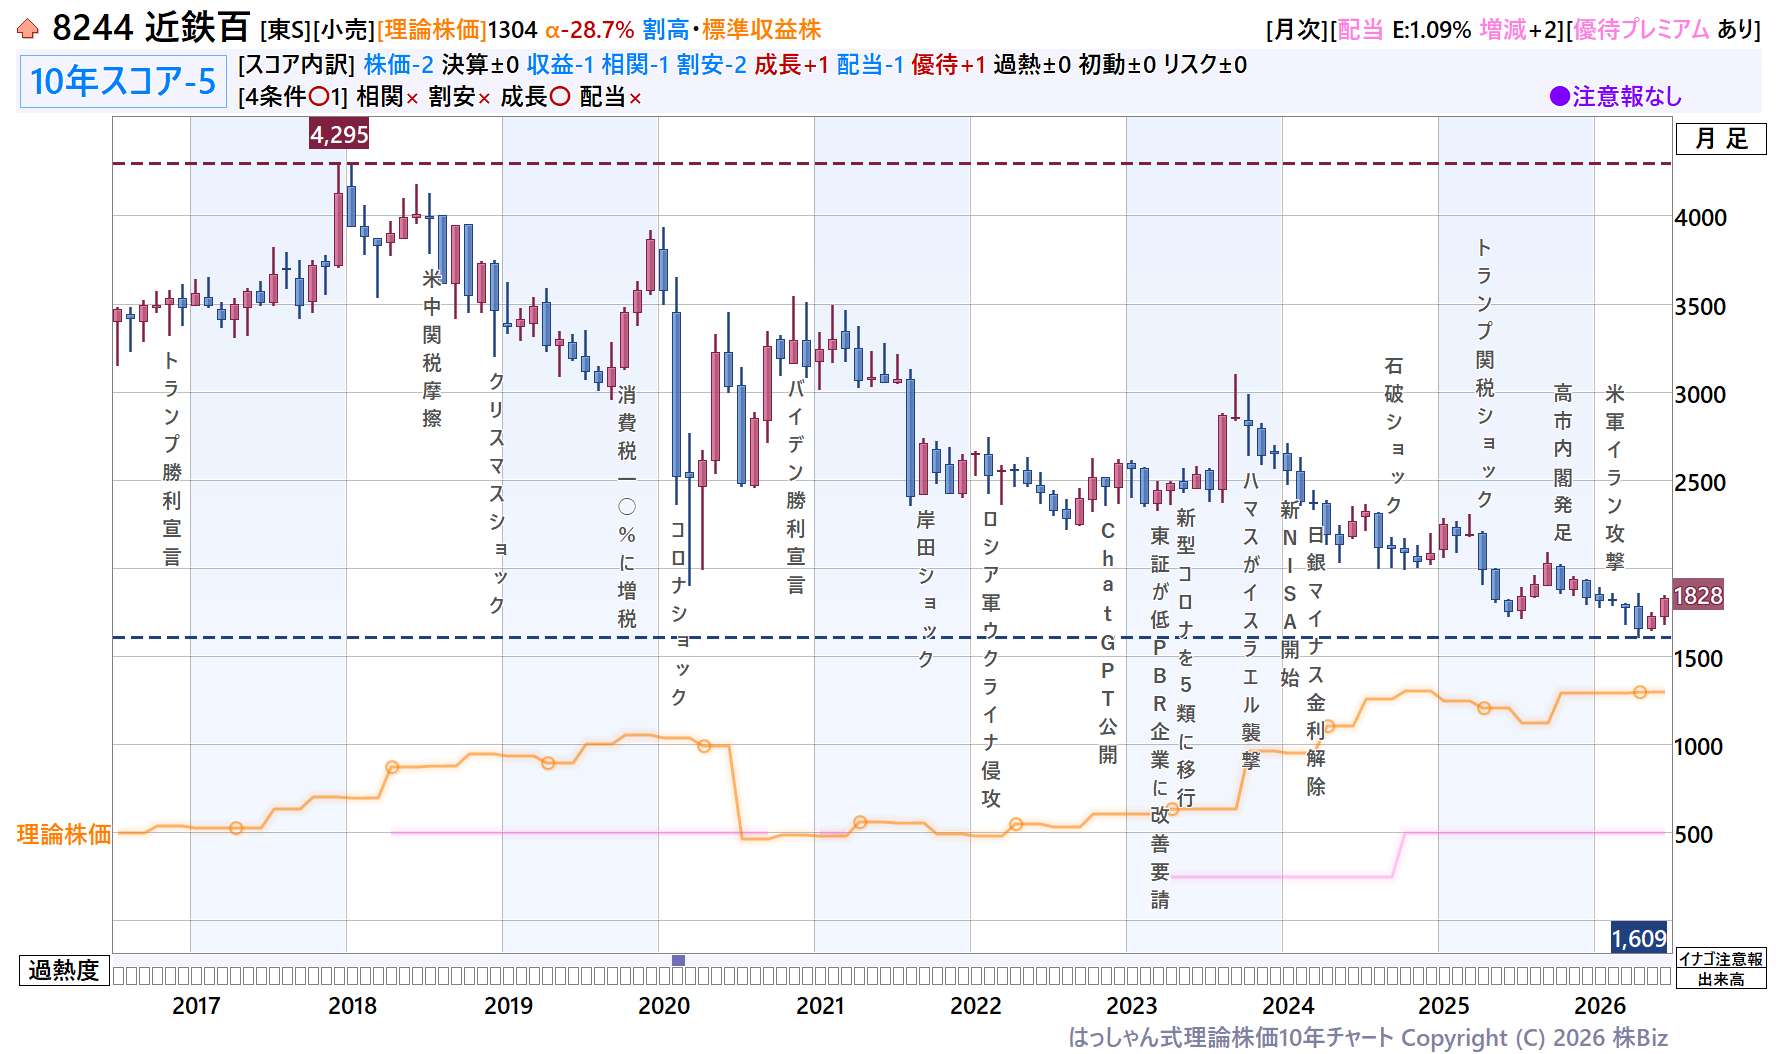The width and height of the screenshot is (1780, 1054).
Task: Select the 月足 chart period button
Action: point(1721,139)
